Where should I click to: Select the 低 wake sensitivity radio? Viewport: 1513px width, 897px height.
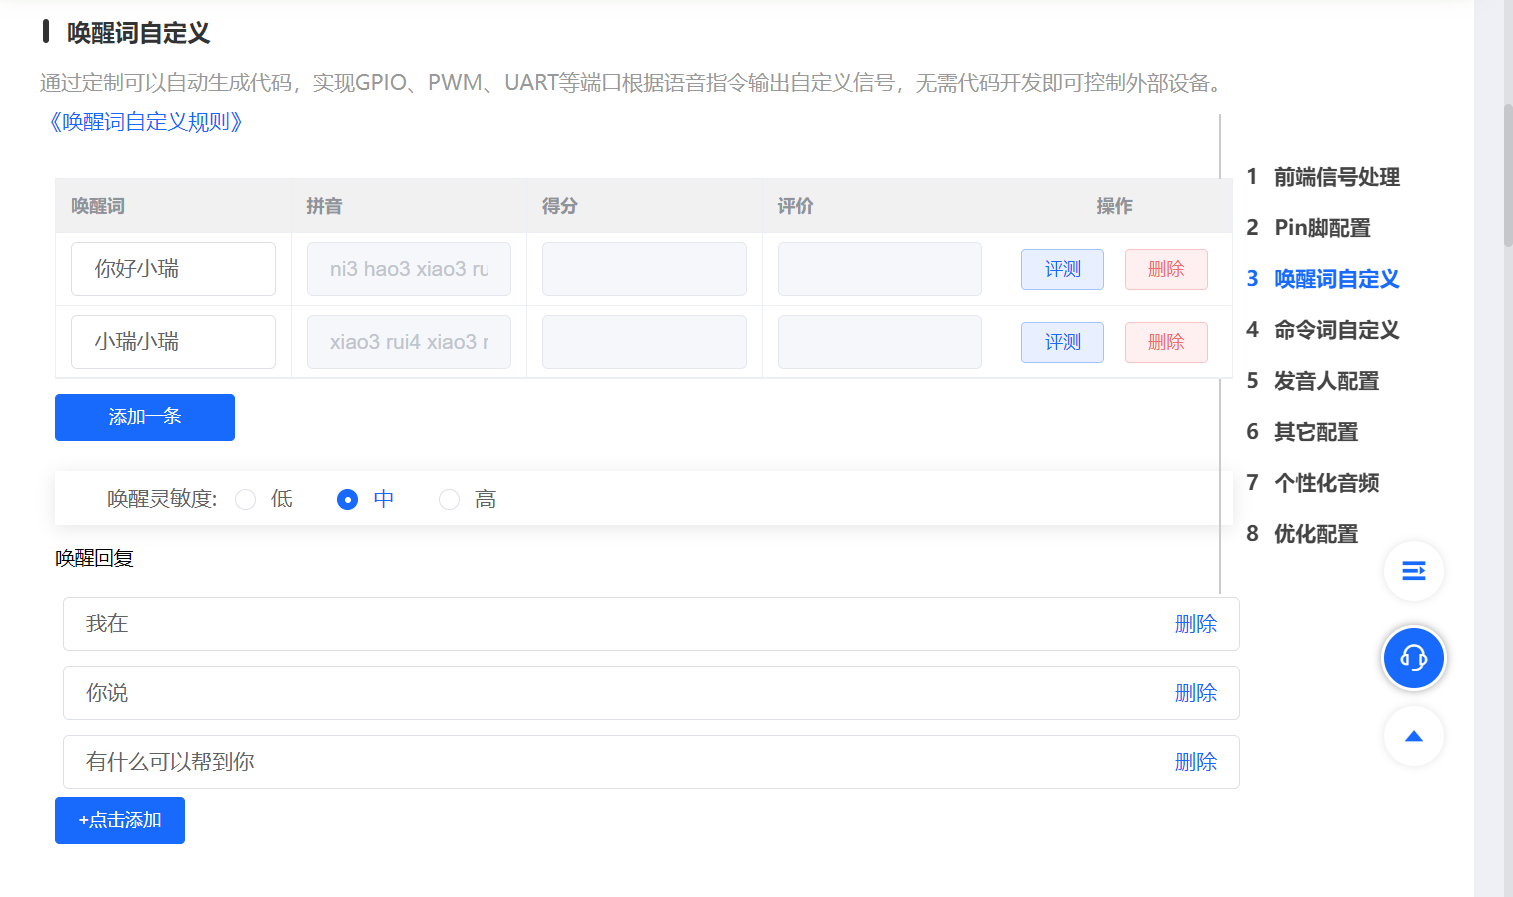pyautogui.click(x=246, y=499)
